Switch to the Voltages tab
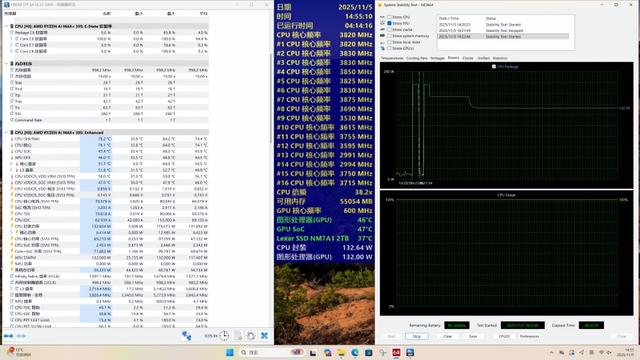The image size is (640, 360). tap(438, 58)
